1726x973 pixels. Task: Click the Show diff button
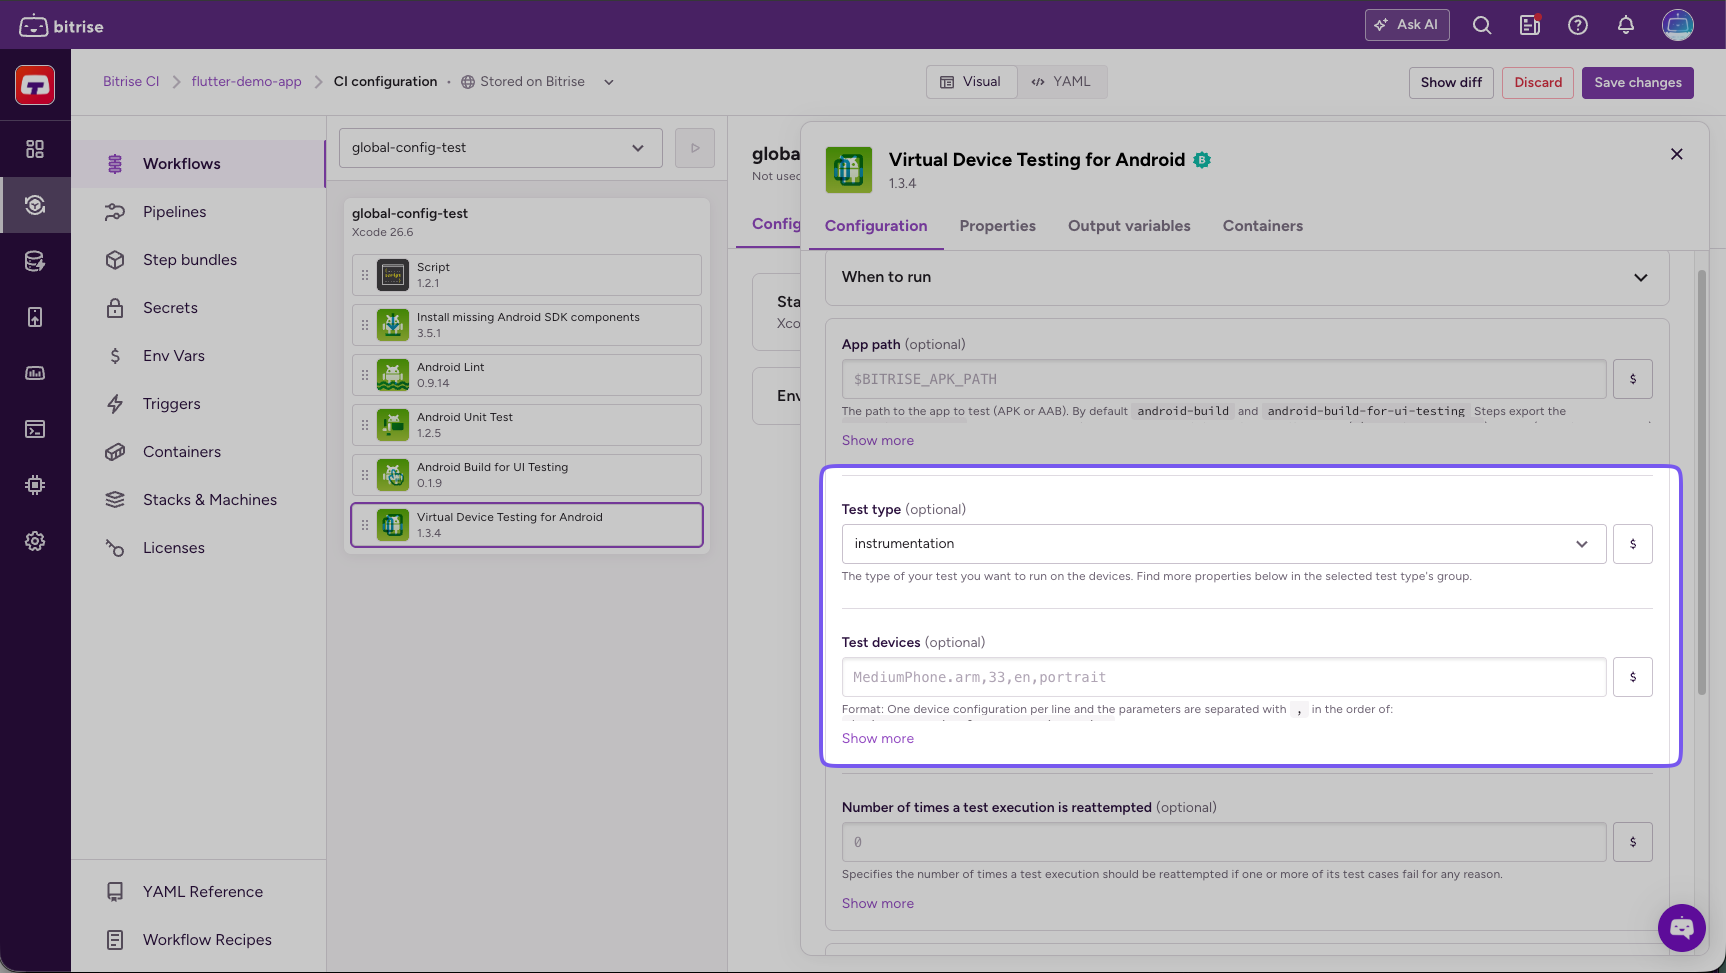pyautogui.click(x=1451, y=83)
